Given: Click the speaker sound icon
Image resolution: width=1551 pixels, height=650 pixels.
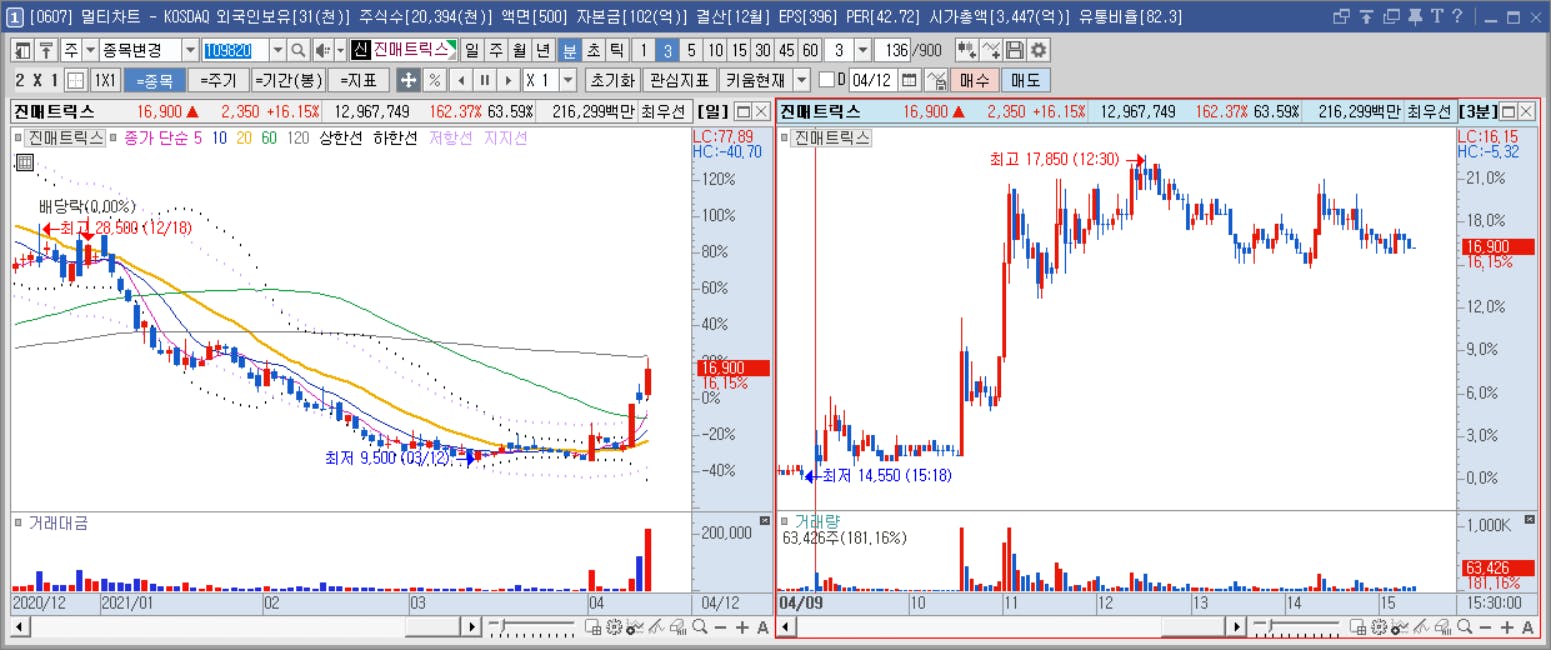Looking at the screenshot, I should 323,50.
